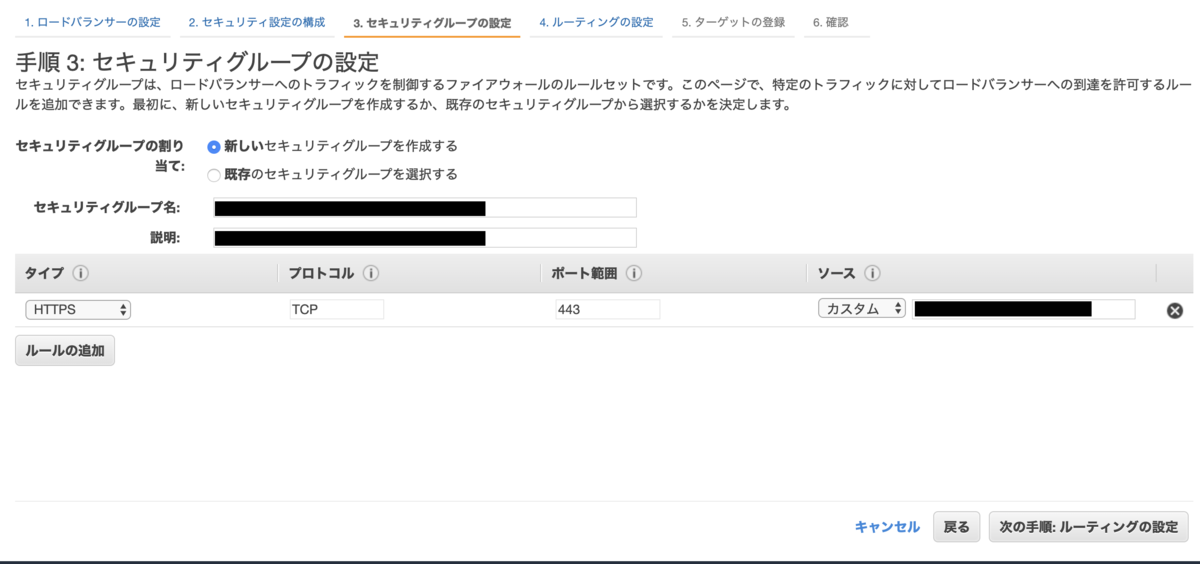The height and width of the screenshot is (564, 1200).
Task: Click the セキュリティグループの割り当て label
Action: [x=99, y=156]
